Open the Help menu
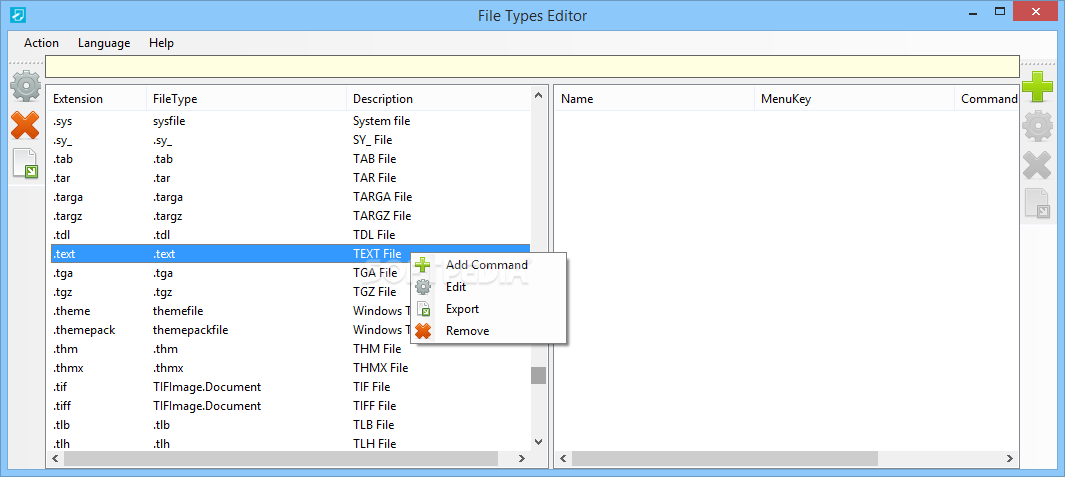The width and height of the screenshot is (1065, 477). (x=162, y=43)
